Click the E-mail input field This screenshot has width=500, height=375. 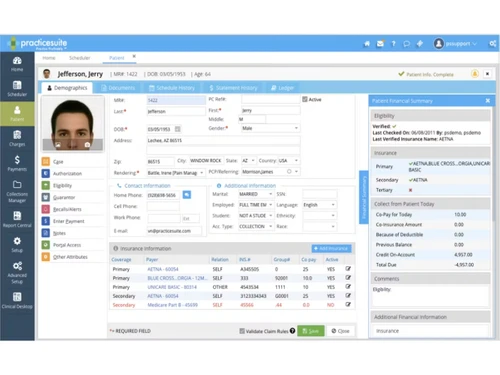[x=174, y=231]
